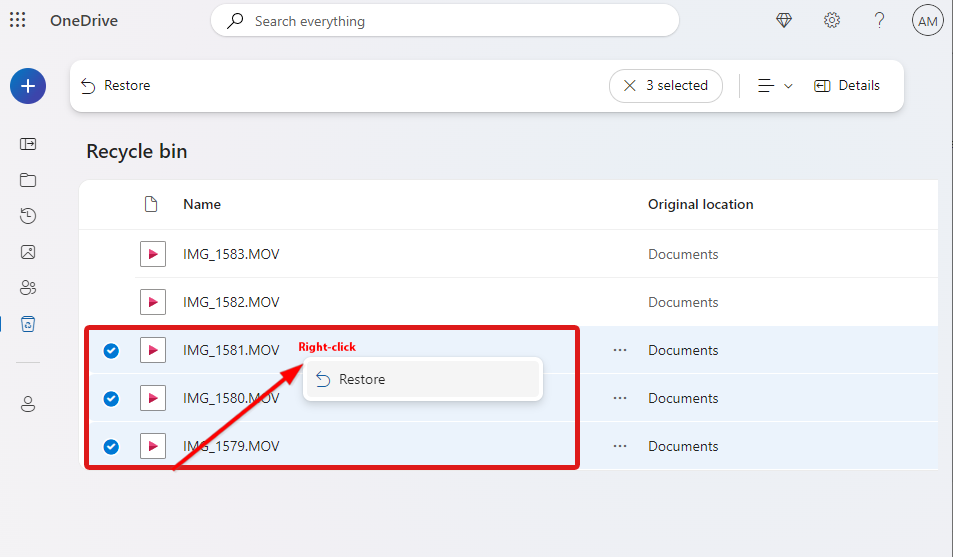The image size is (954, 557).
Task: Uncheck the IMG_1581.MOV checkbox
Action: click(111, 351)
